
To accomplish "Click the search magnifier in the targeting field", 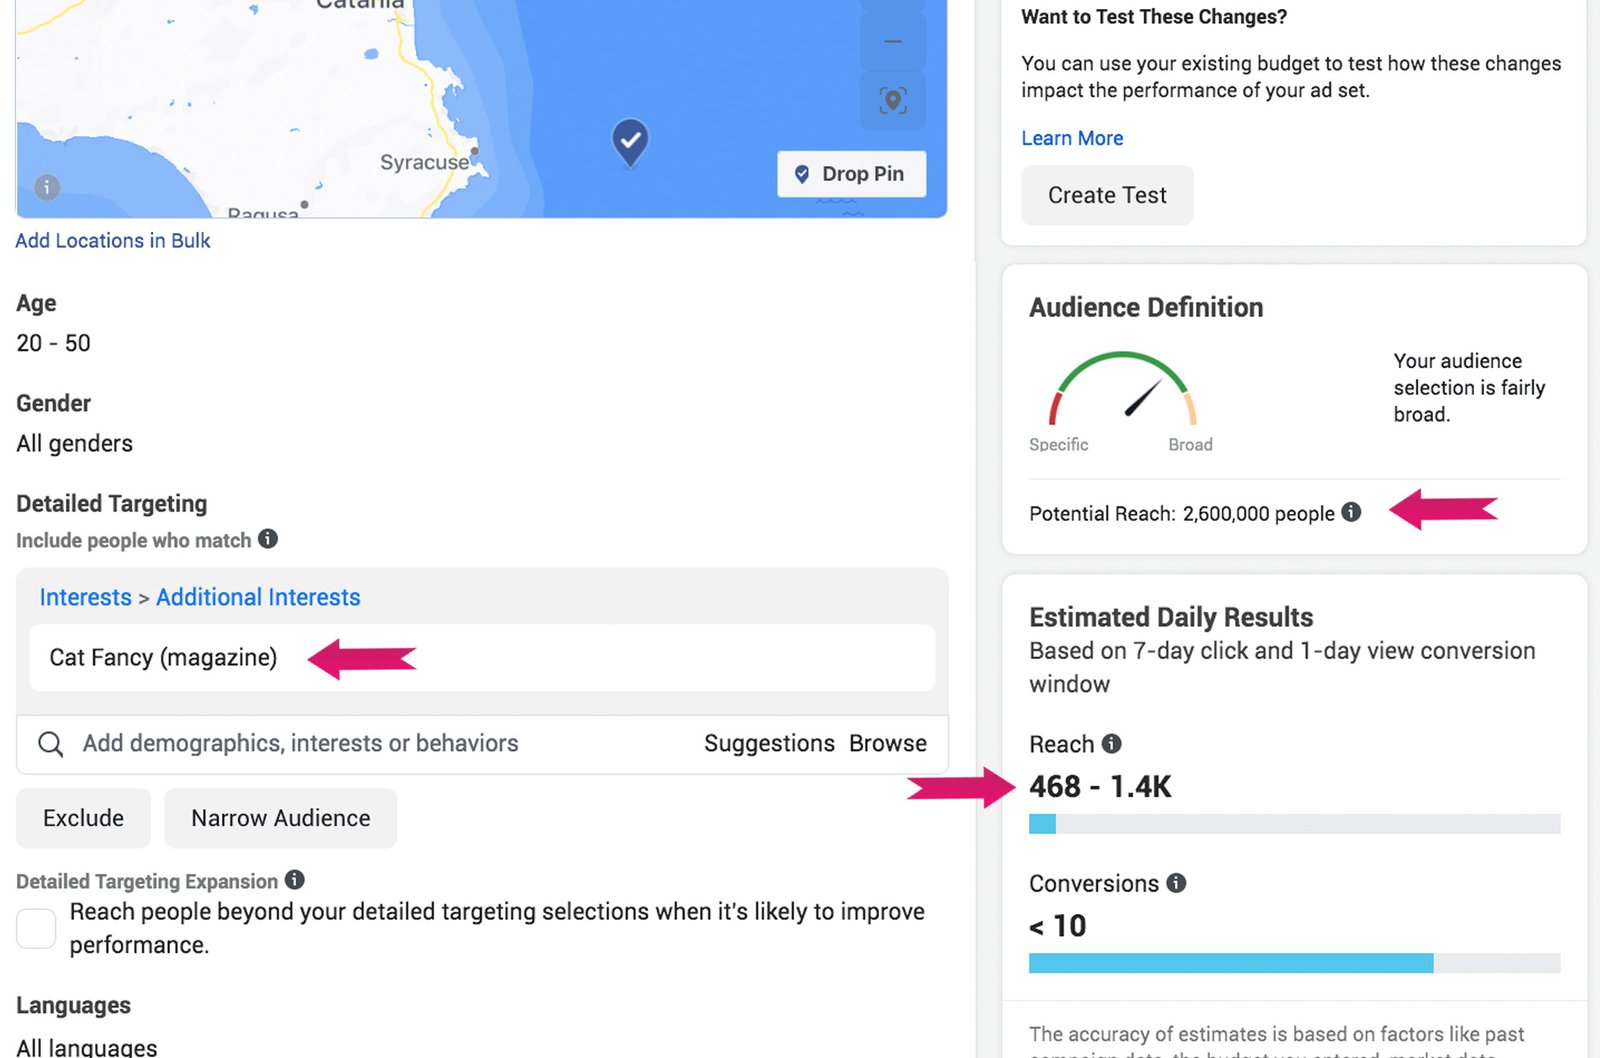I will [x=50, y=744].
